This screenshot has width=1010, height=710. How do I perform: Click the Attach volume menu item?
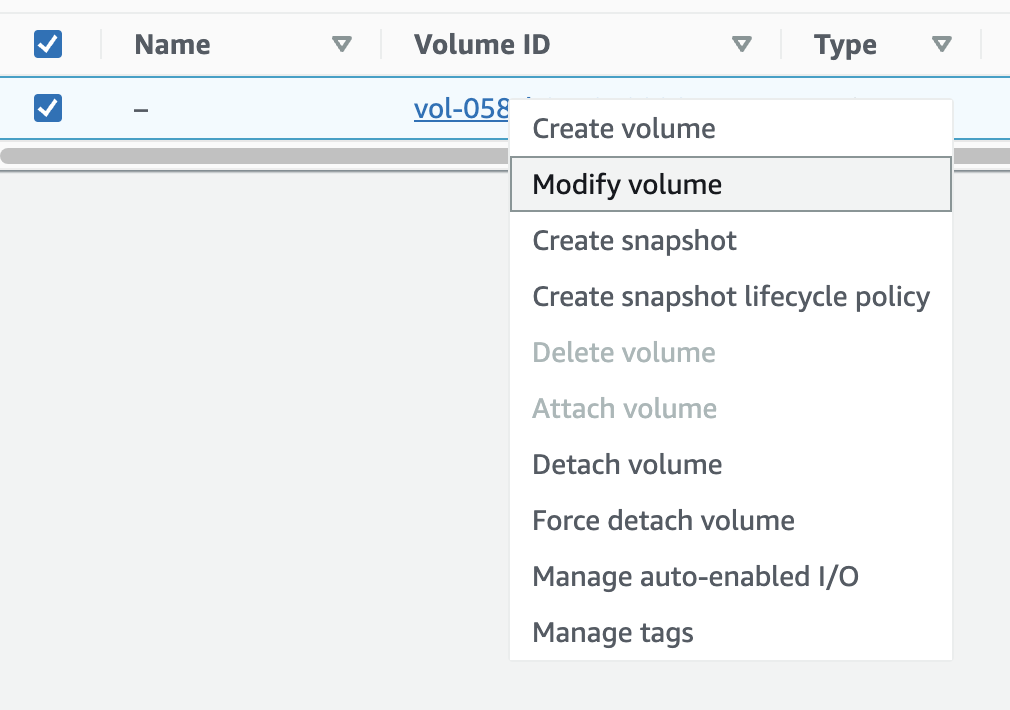click(x=625, y=409)
